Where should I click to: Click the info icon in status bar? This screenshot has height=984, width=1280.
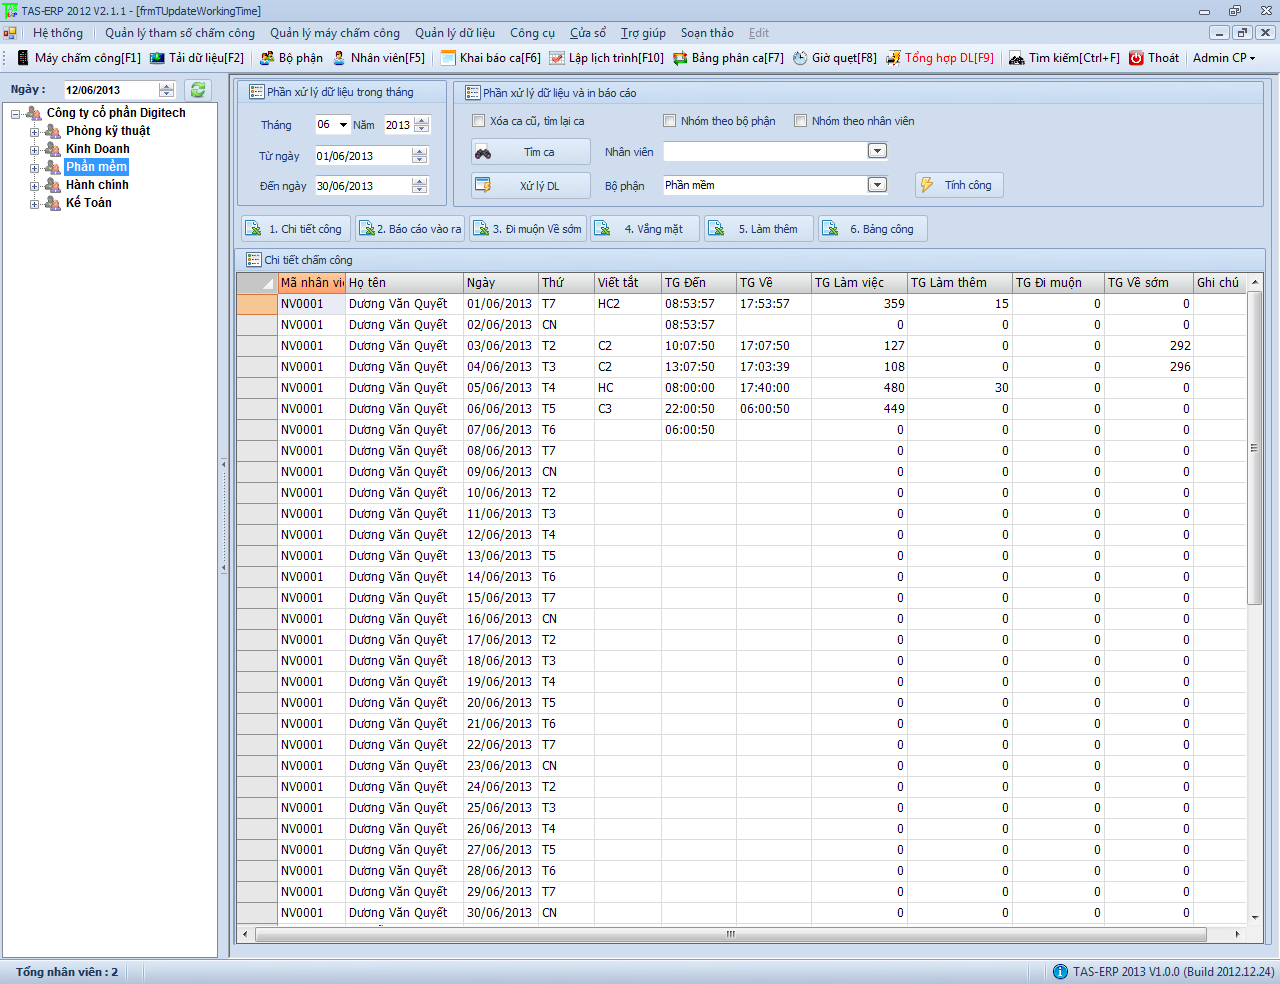point(1060,972)
